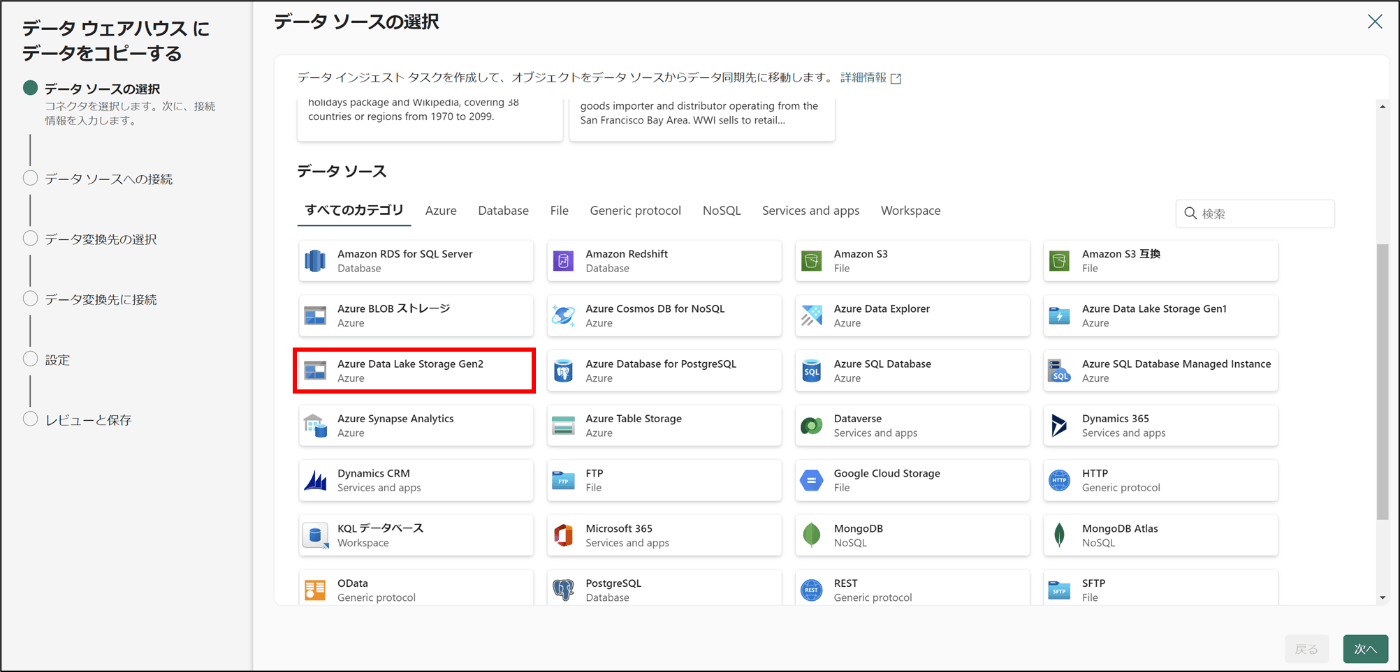1400x672 pixels.
Task: Select the OData connector icon
Action: [x=315, y=590]
